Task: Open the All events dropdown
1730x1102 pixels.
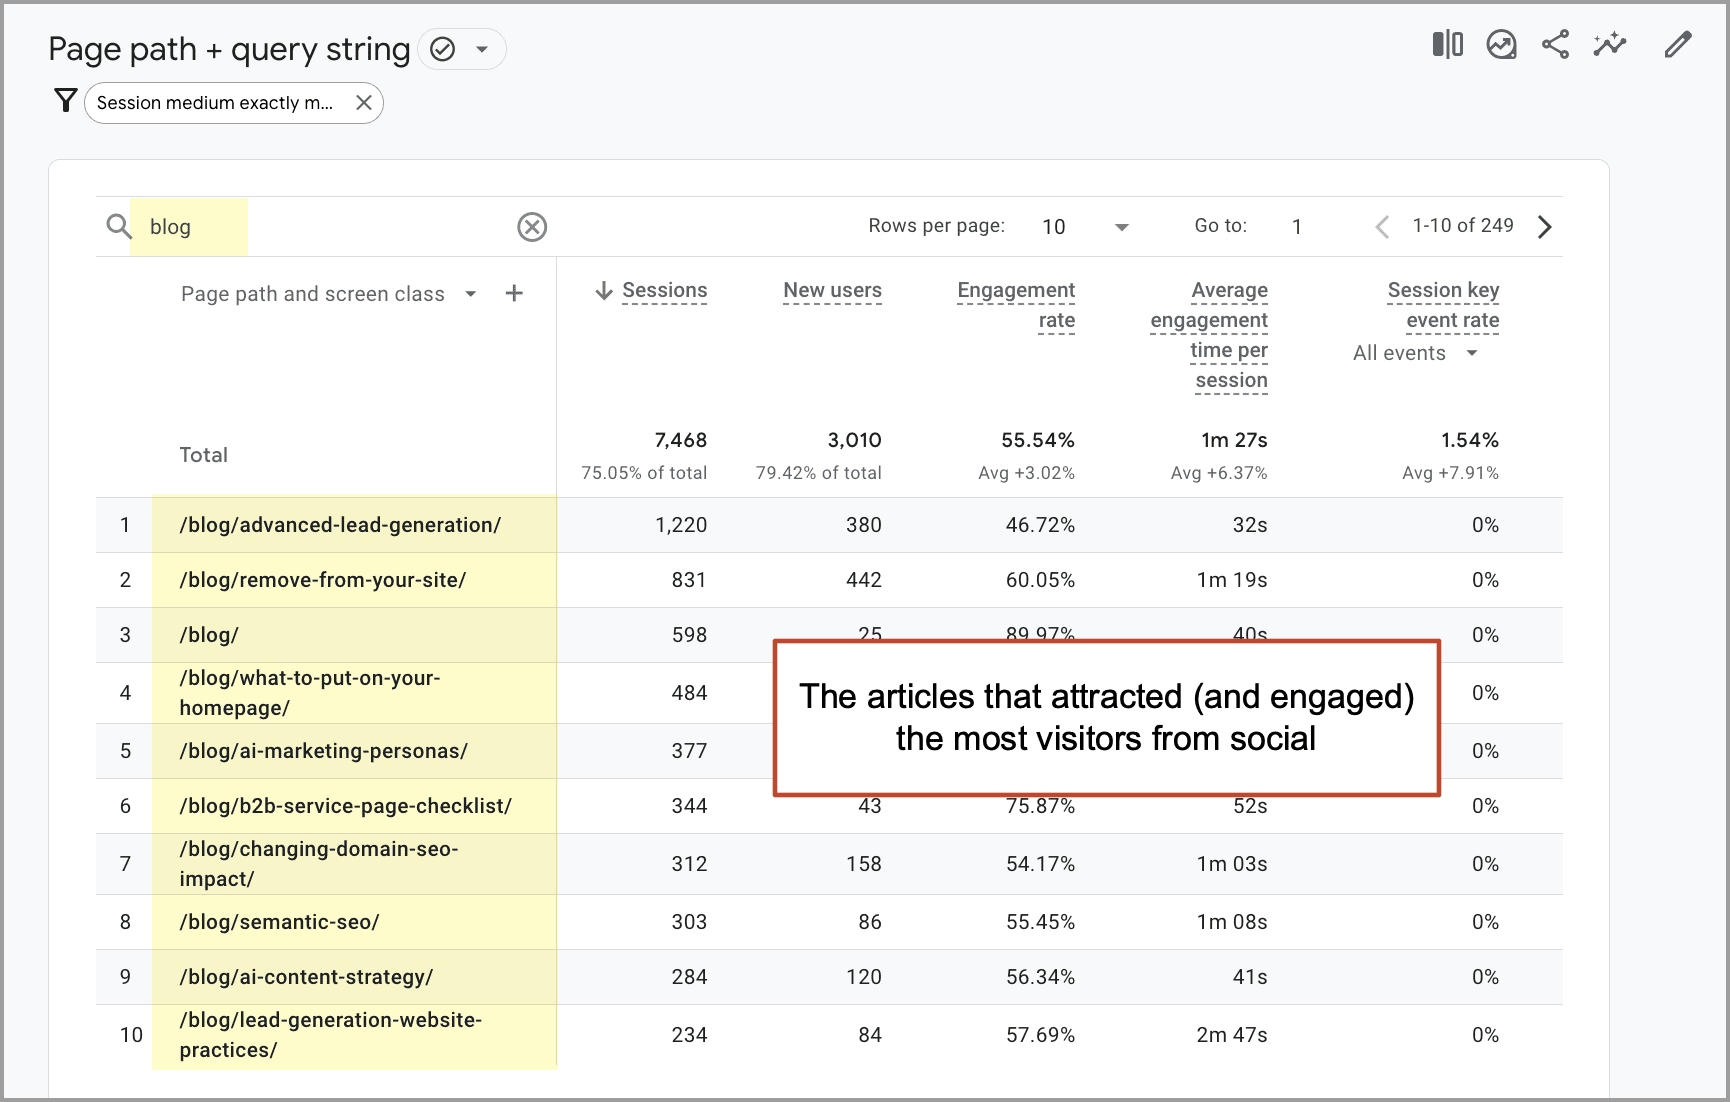Action: (1415, 353)
